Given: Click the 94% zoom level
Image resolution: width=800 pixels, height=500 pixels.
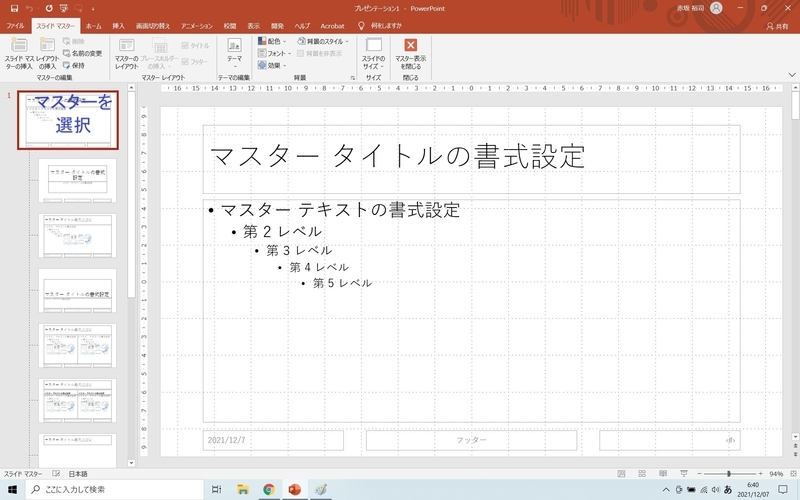Looking at the screenshot, I should 776,474.
